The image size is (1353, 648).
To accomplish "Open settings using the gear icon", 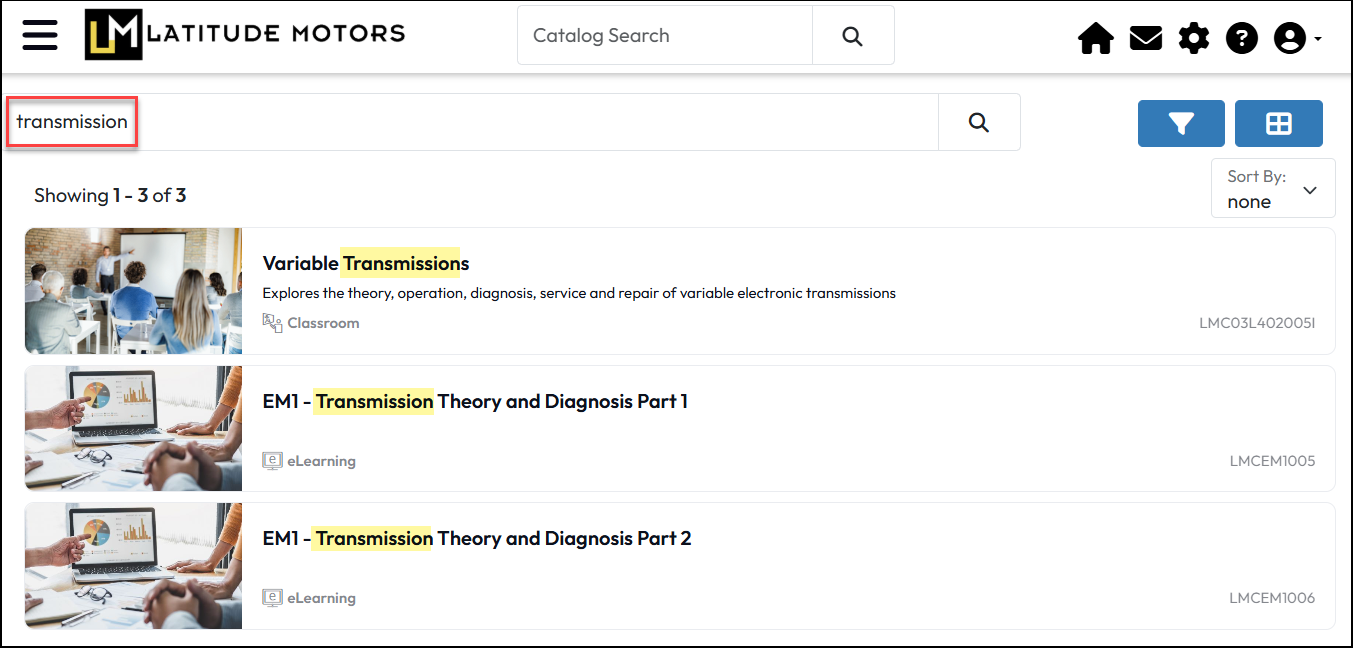I will click(x=1193, y=39).
